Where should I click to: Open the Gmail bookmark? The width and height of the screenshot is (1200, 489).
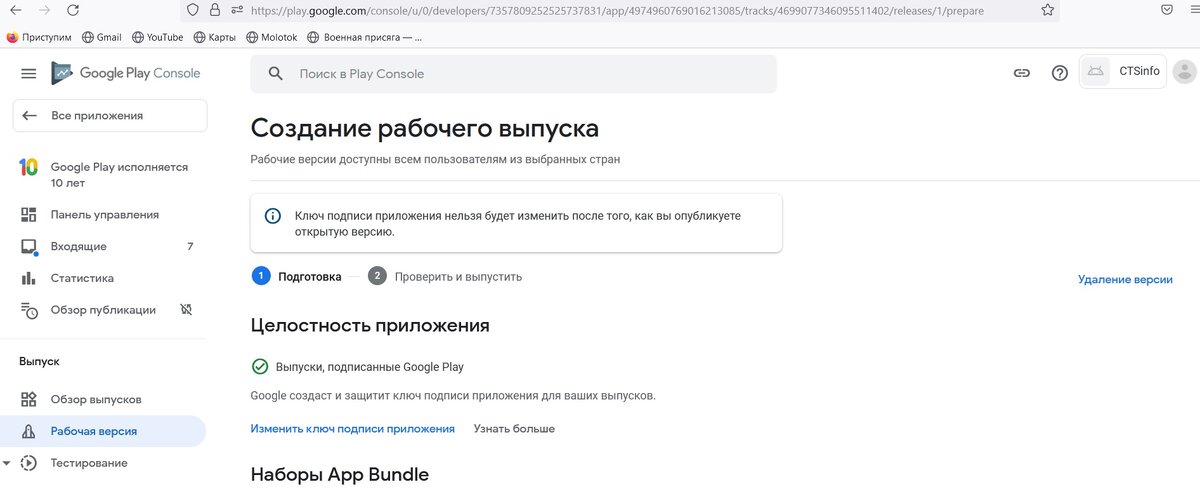tap(102, 37)
